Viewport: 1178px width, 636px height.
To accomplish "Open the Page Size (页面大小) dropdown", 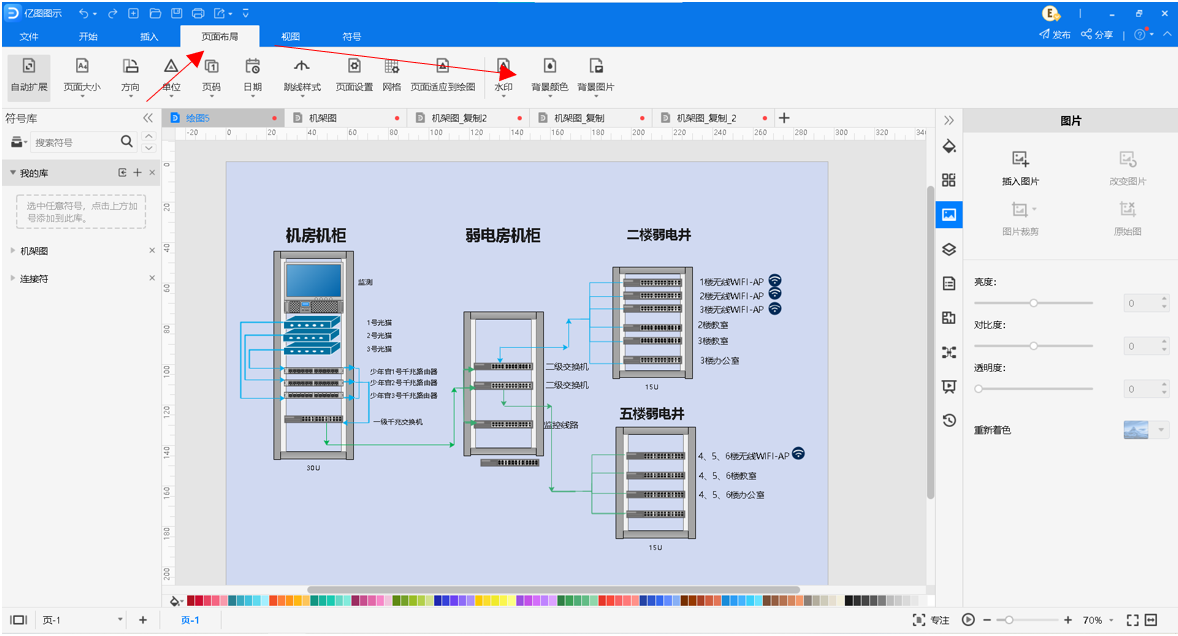I will tap(82, 67).
